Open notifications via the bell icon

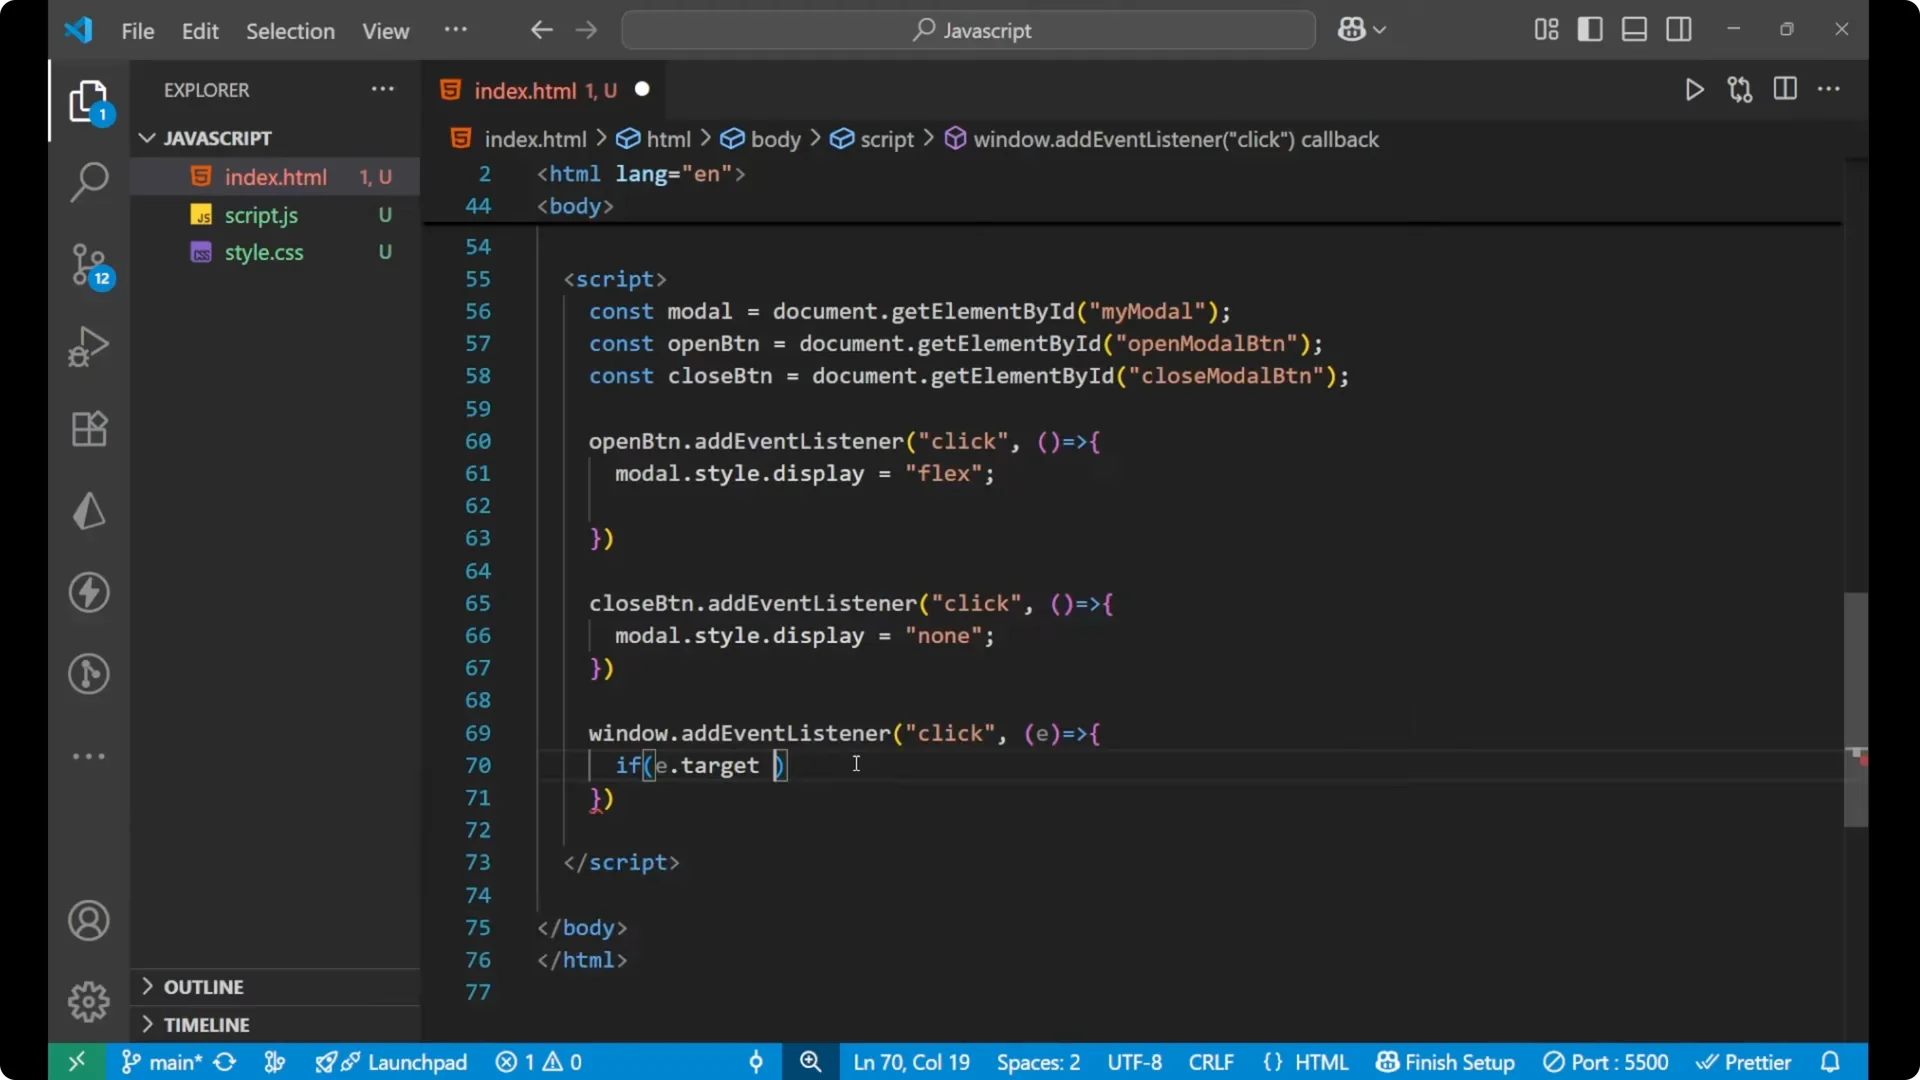pyautogui.click(x=1830, y=1062)
